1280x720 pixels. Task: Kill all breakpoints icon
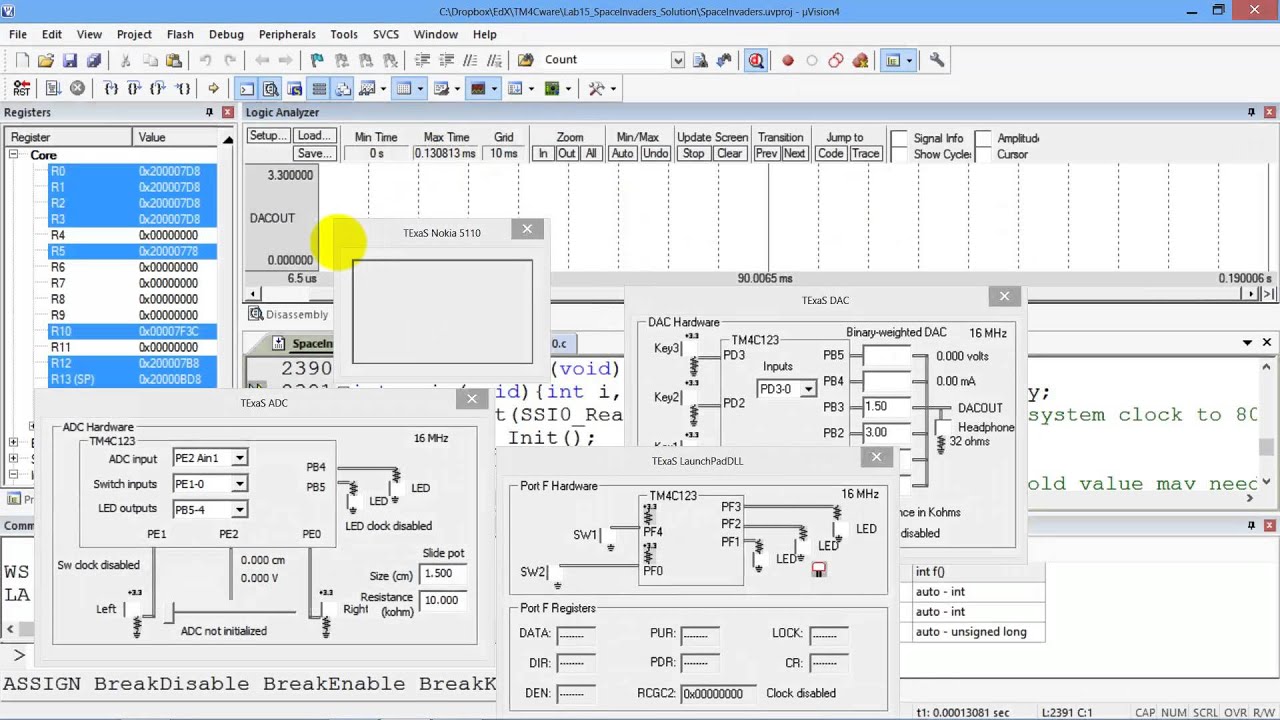coord(860,60)
